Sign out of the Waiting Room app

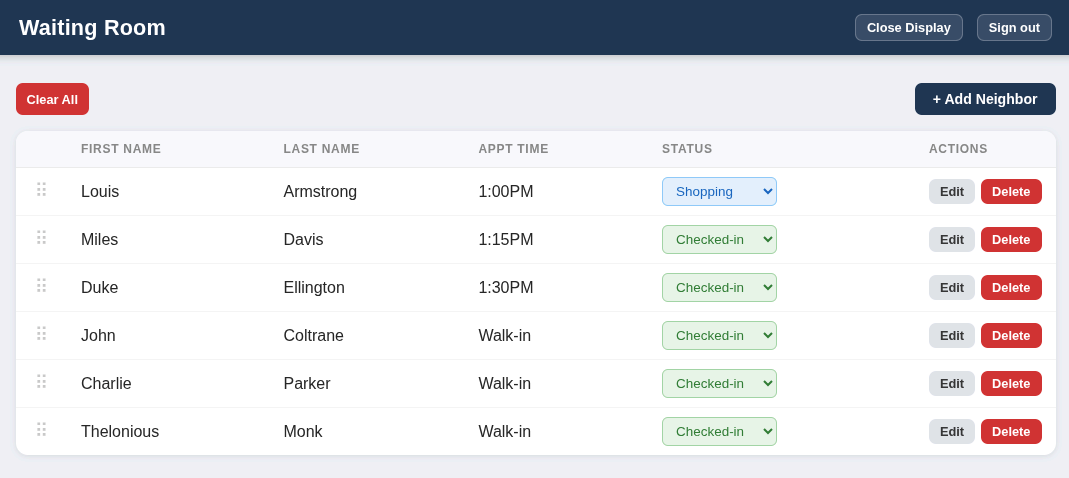click(x=1014, y=27)
